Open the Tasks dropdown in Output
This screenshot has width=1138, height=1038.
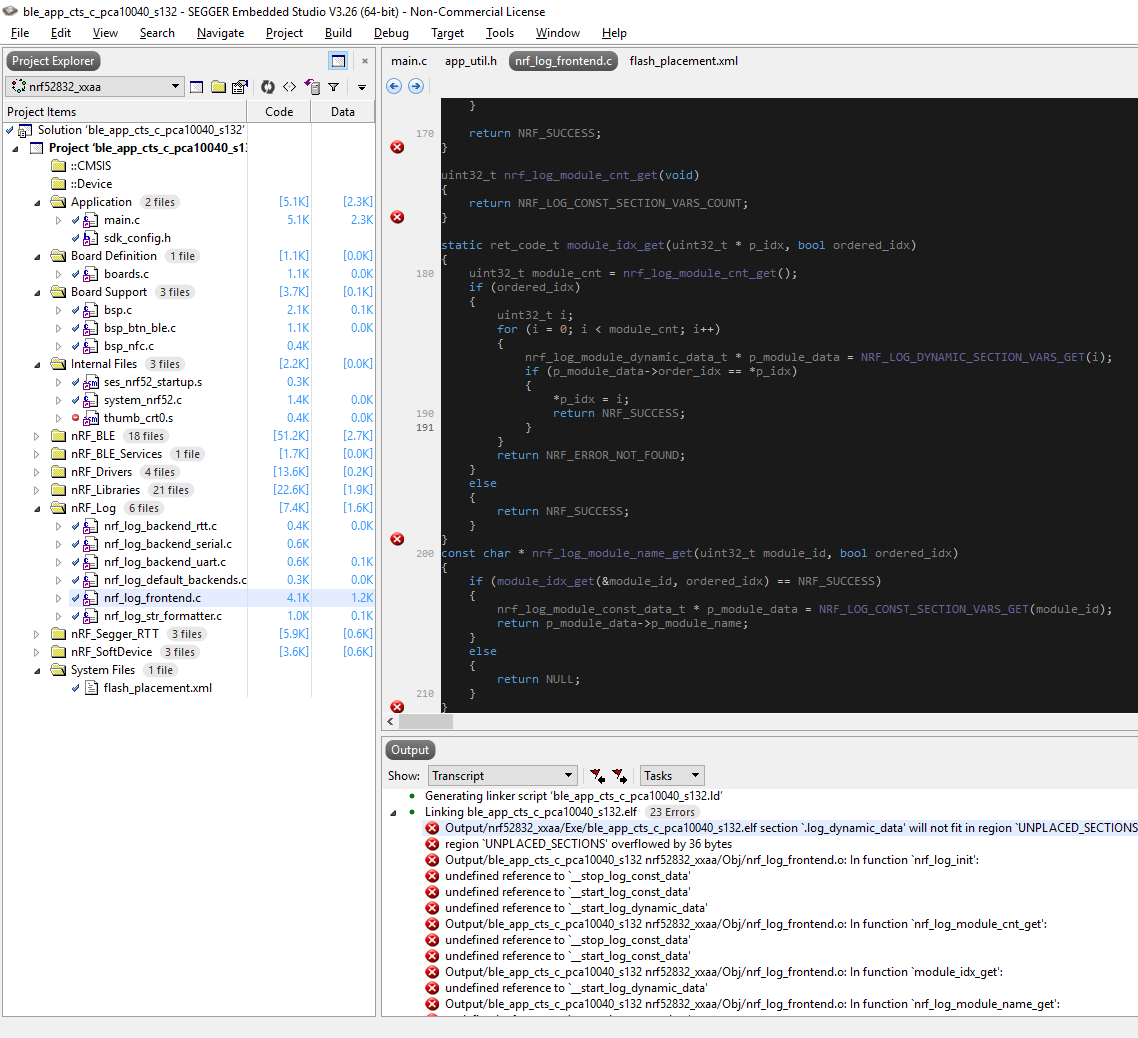coord(672,776)
